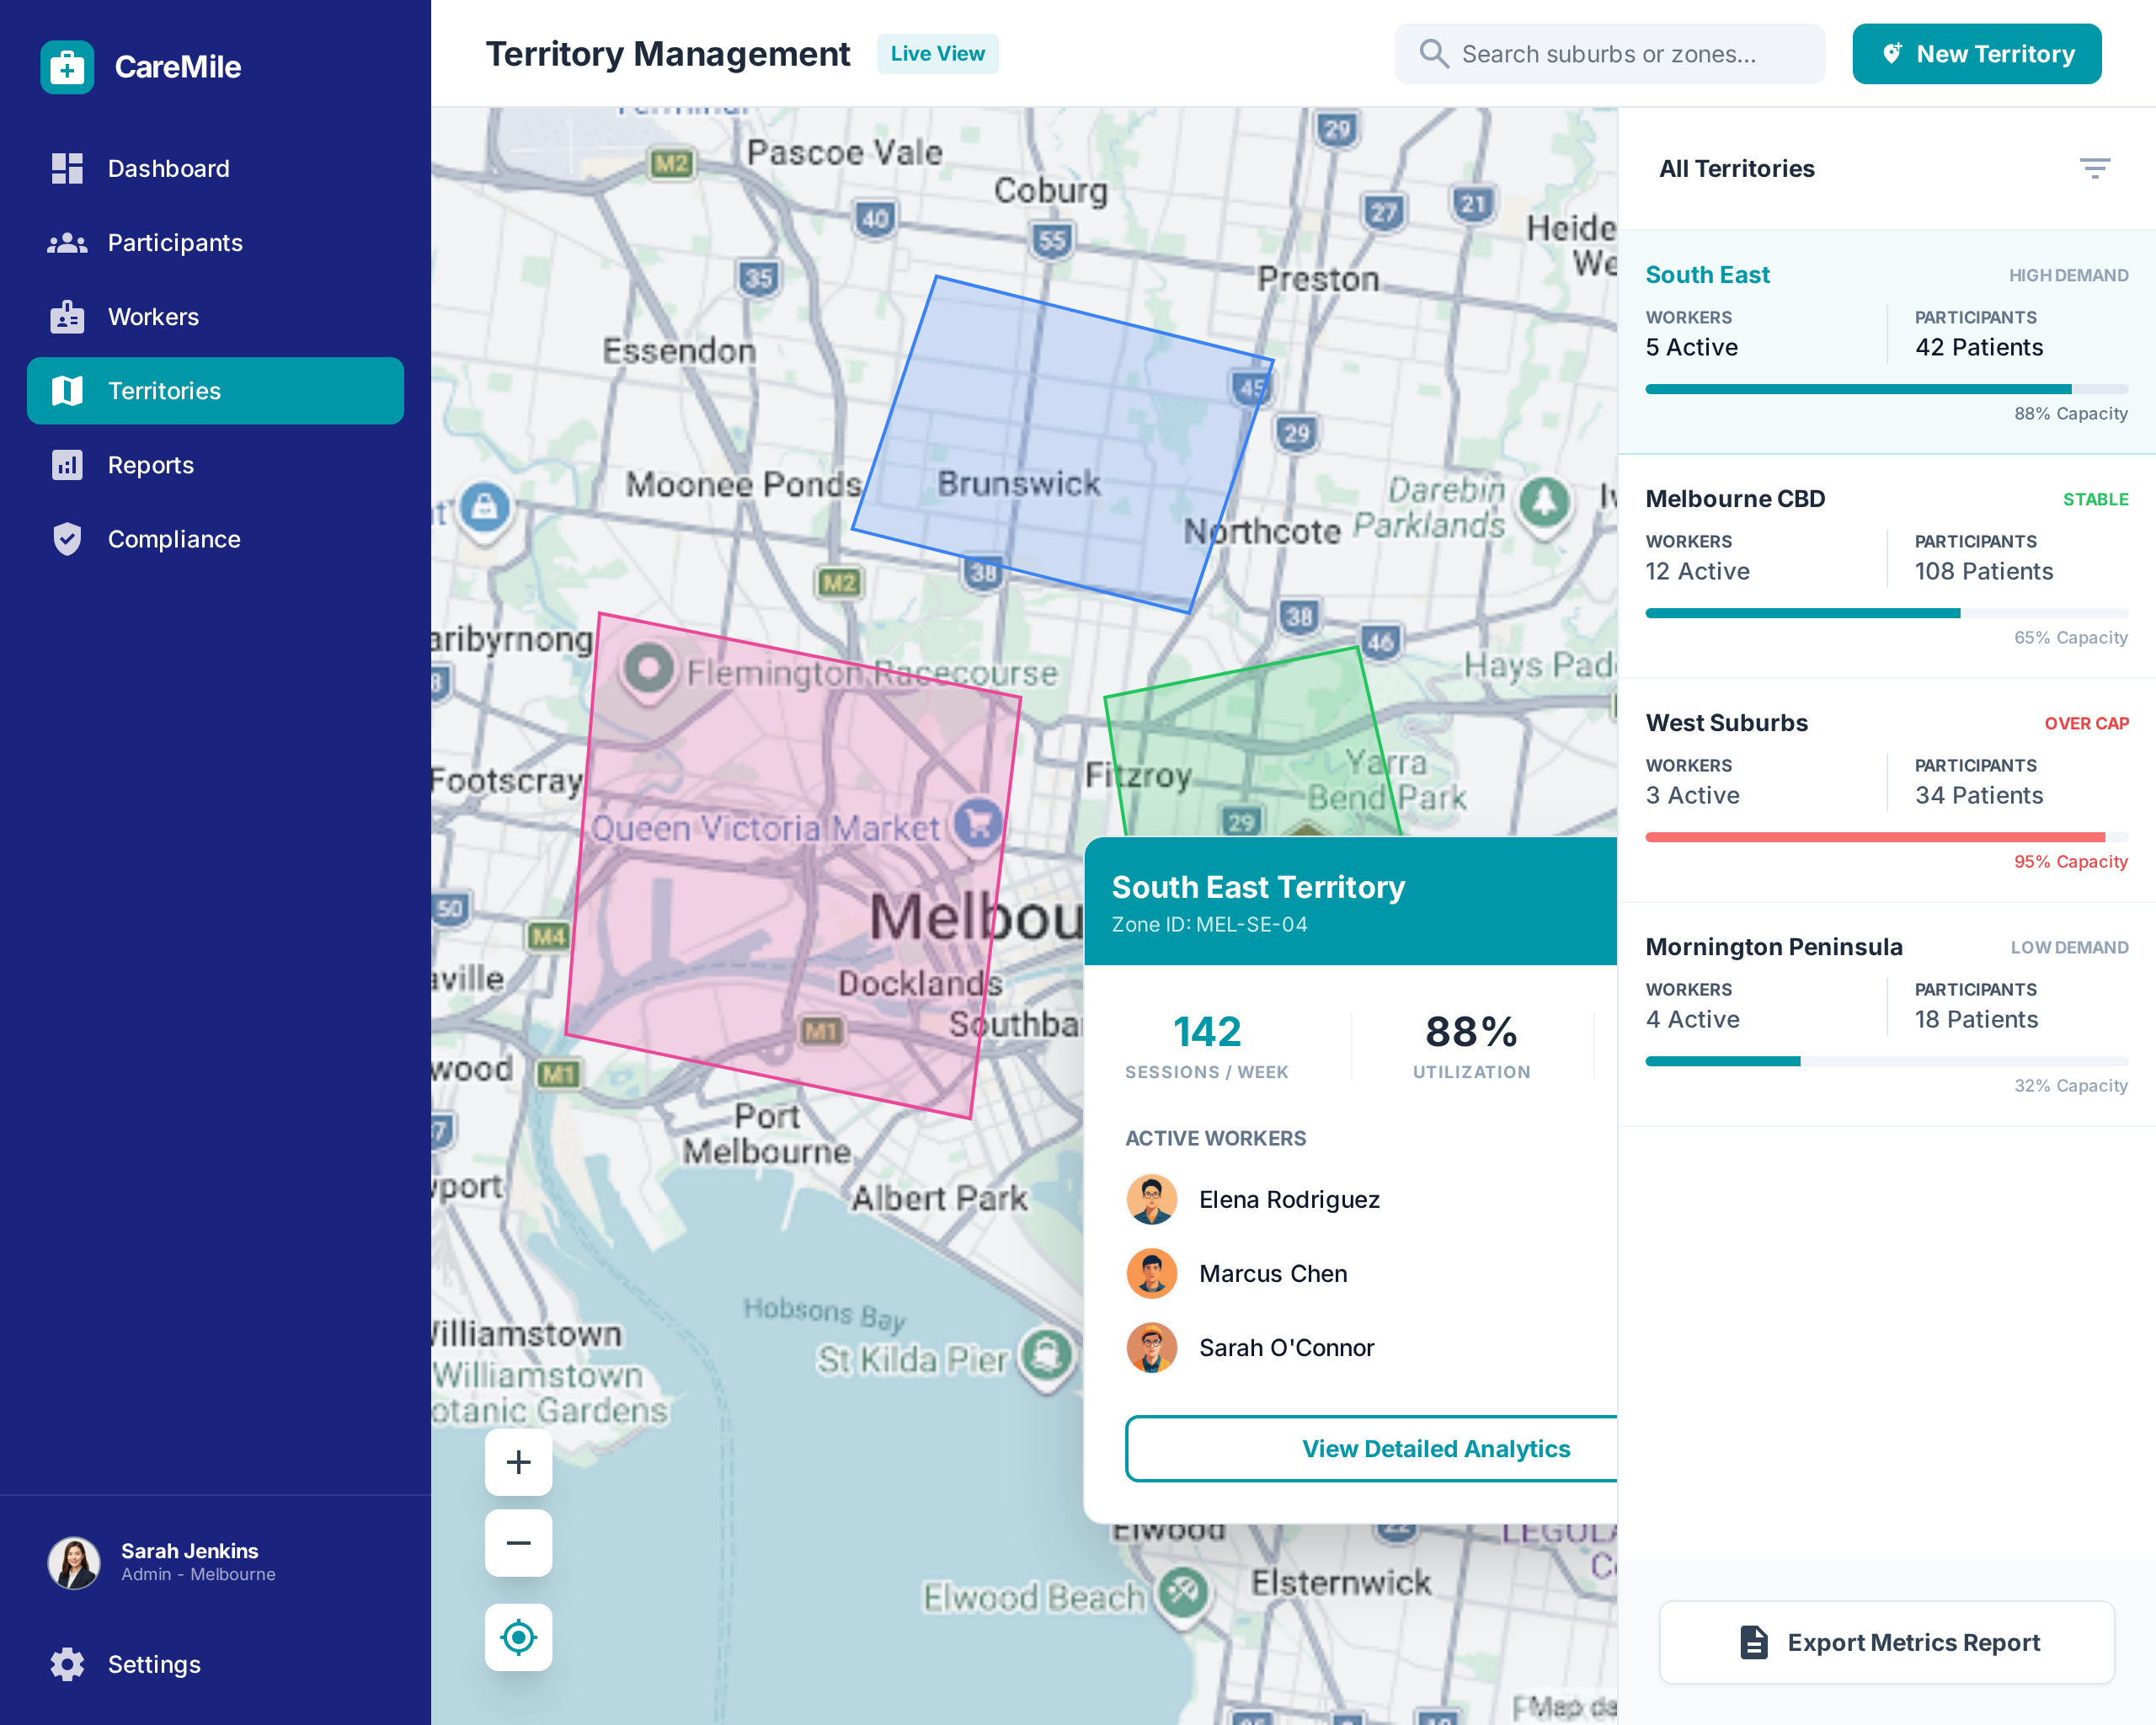Export Metrics Report from the side panel
This screenshot has width=2156, height=1725.
(1886, 1642)
